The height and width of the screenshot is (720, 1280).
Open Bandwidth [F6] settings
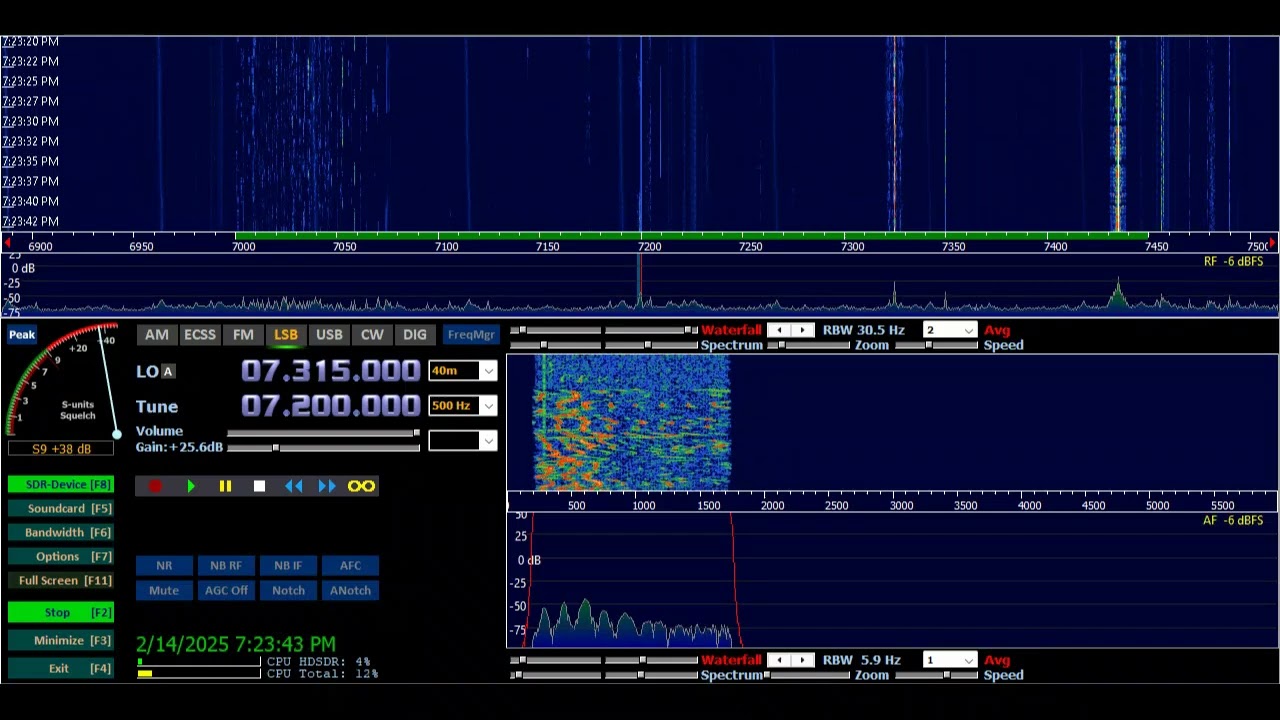tap(60, 533)
